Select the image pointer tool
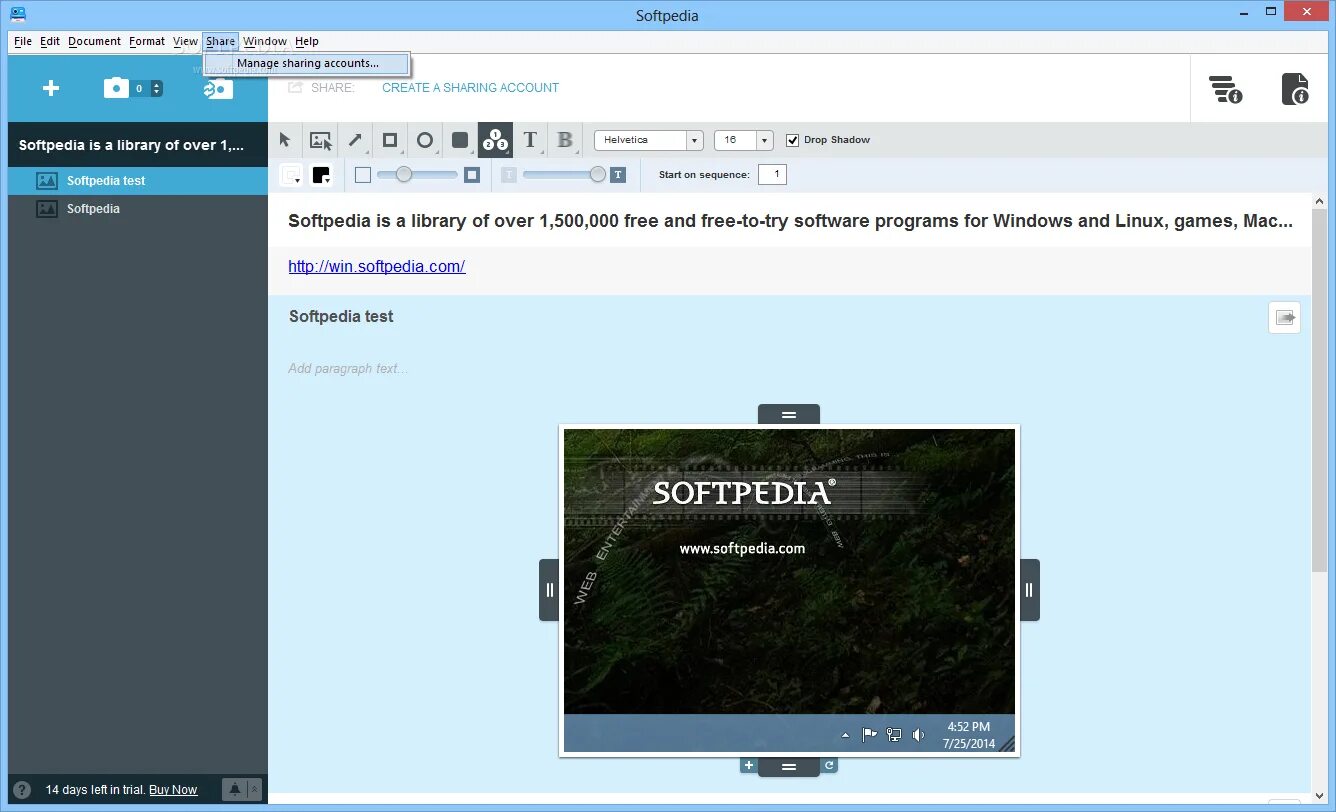 [x=320, y=140]
